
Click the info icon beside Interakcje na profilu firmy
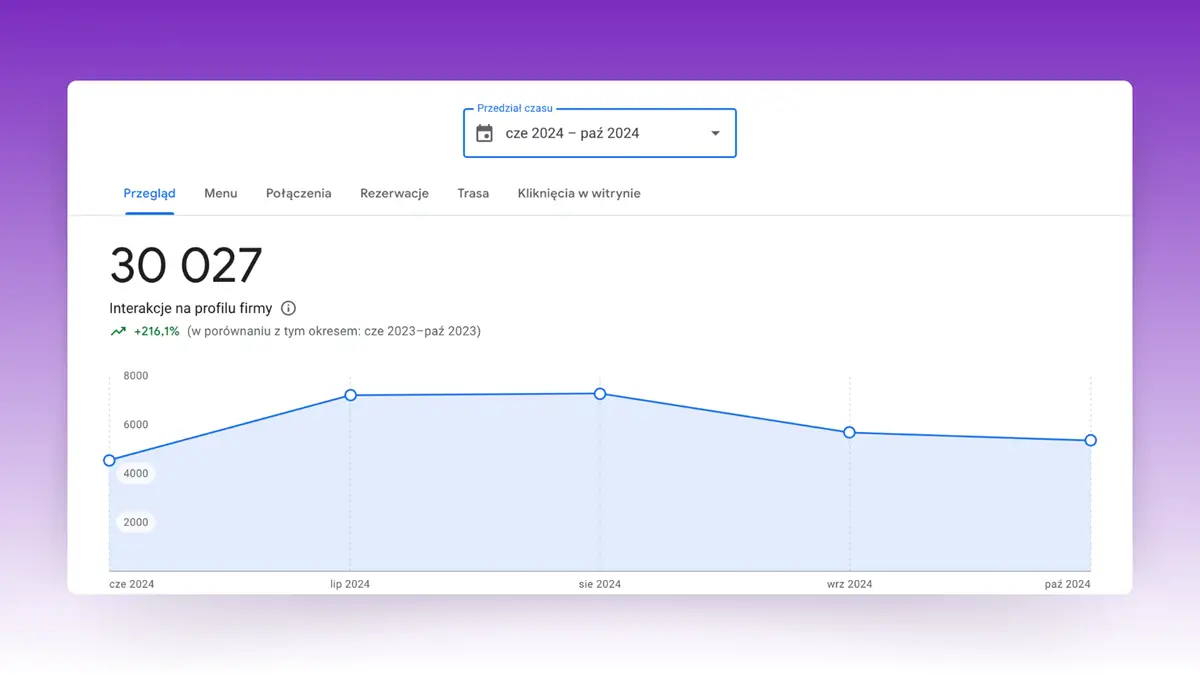[288, 308]
